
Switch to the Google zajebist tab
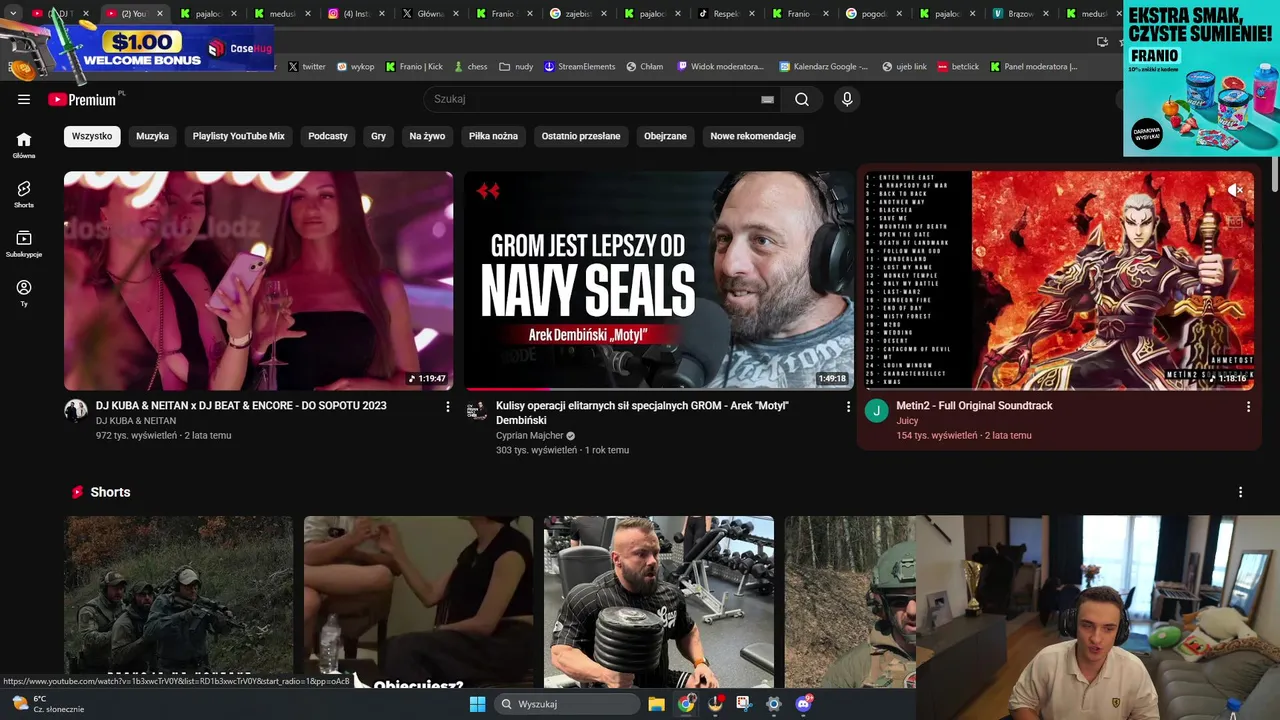(x=579, y=14)
